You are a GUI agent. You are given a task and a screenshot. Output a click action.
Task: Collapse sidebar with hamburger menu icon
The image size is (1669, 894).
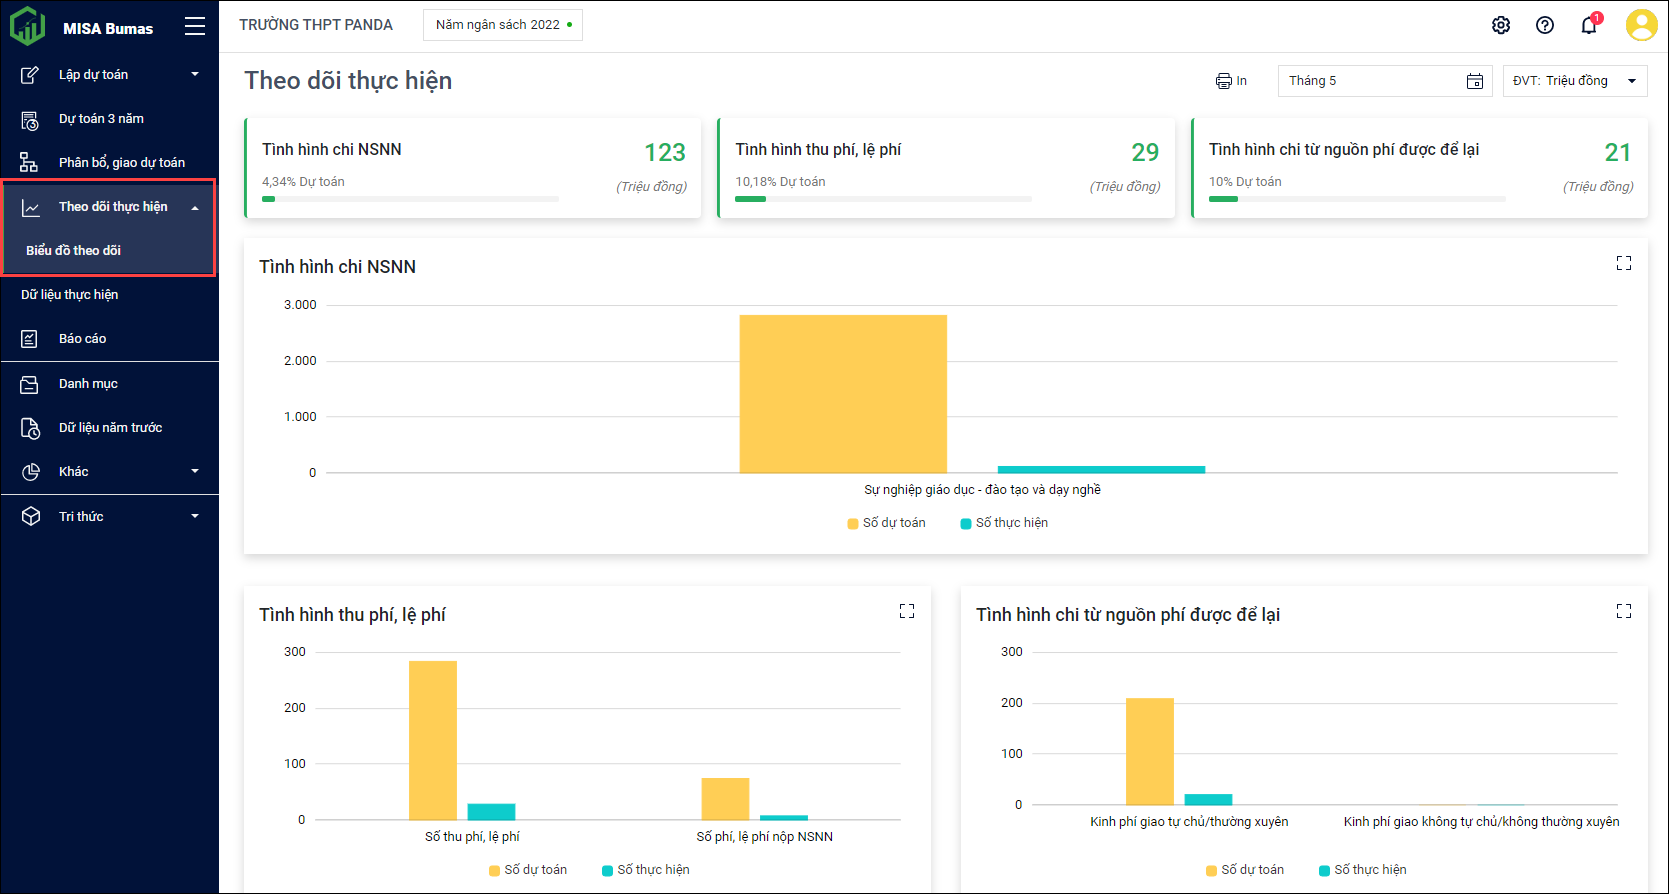(195, 27)
